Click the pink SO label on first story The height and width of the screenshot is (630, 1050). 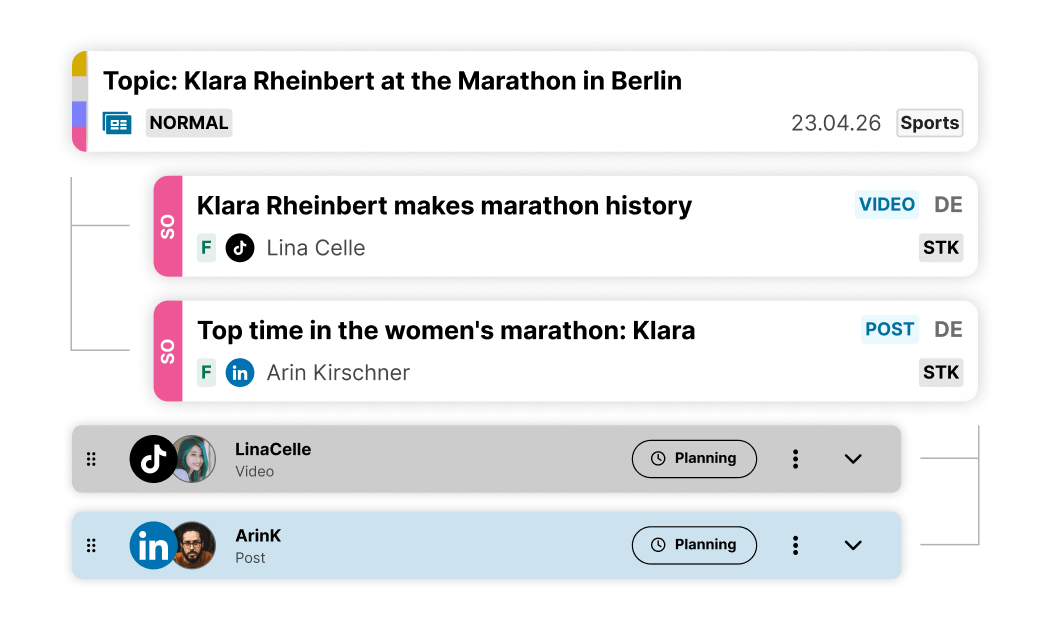168,226
